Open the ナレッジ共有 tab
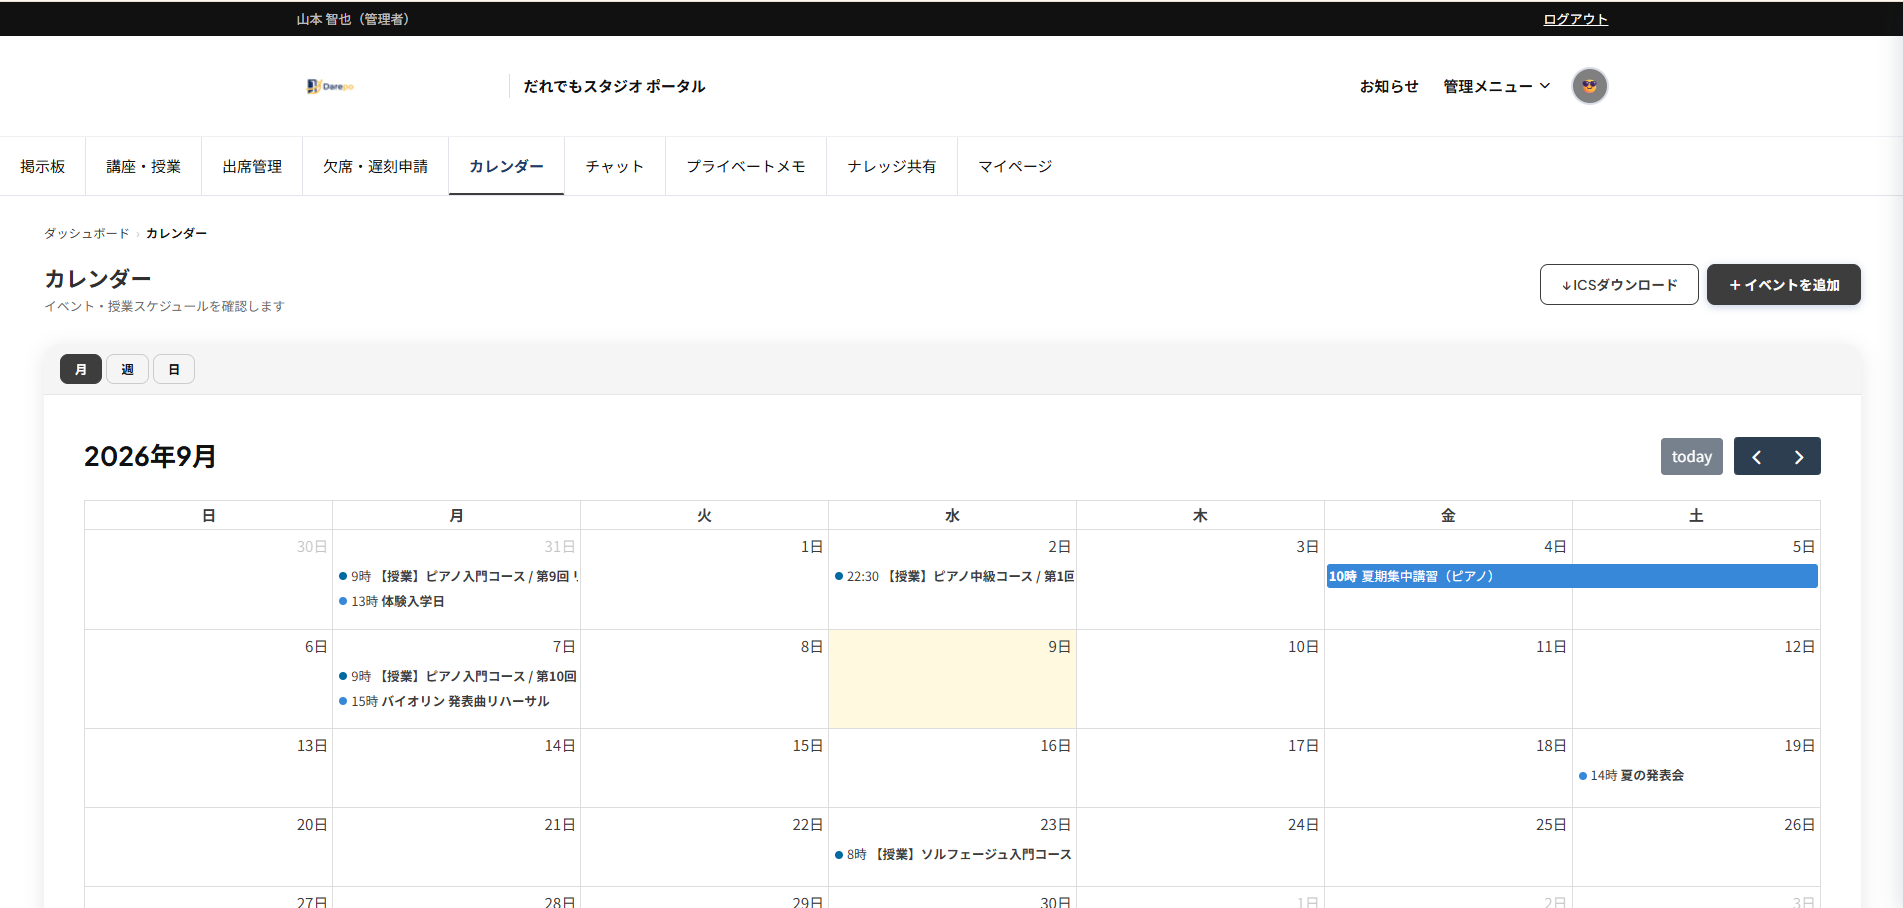1903x908 pixels. (x=892, y=166)
